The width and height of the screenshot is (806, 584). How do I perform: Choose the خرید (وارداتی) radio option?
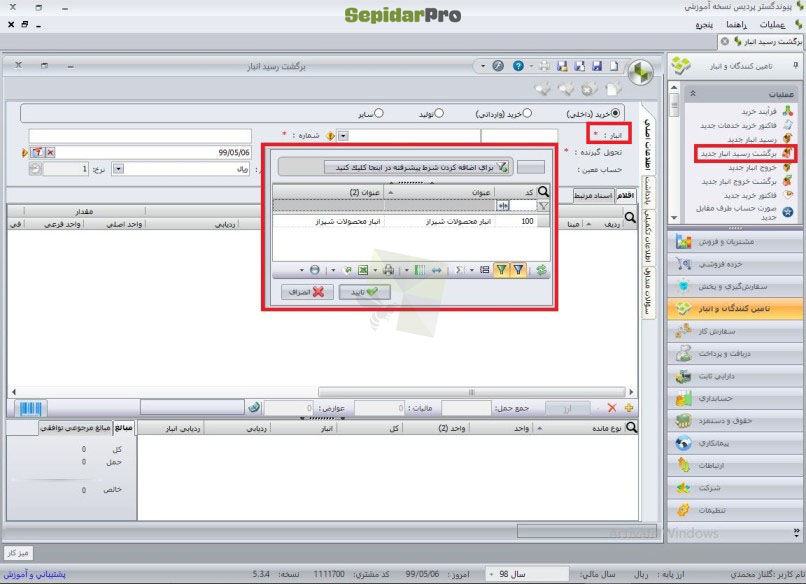527,113
